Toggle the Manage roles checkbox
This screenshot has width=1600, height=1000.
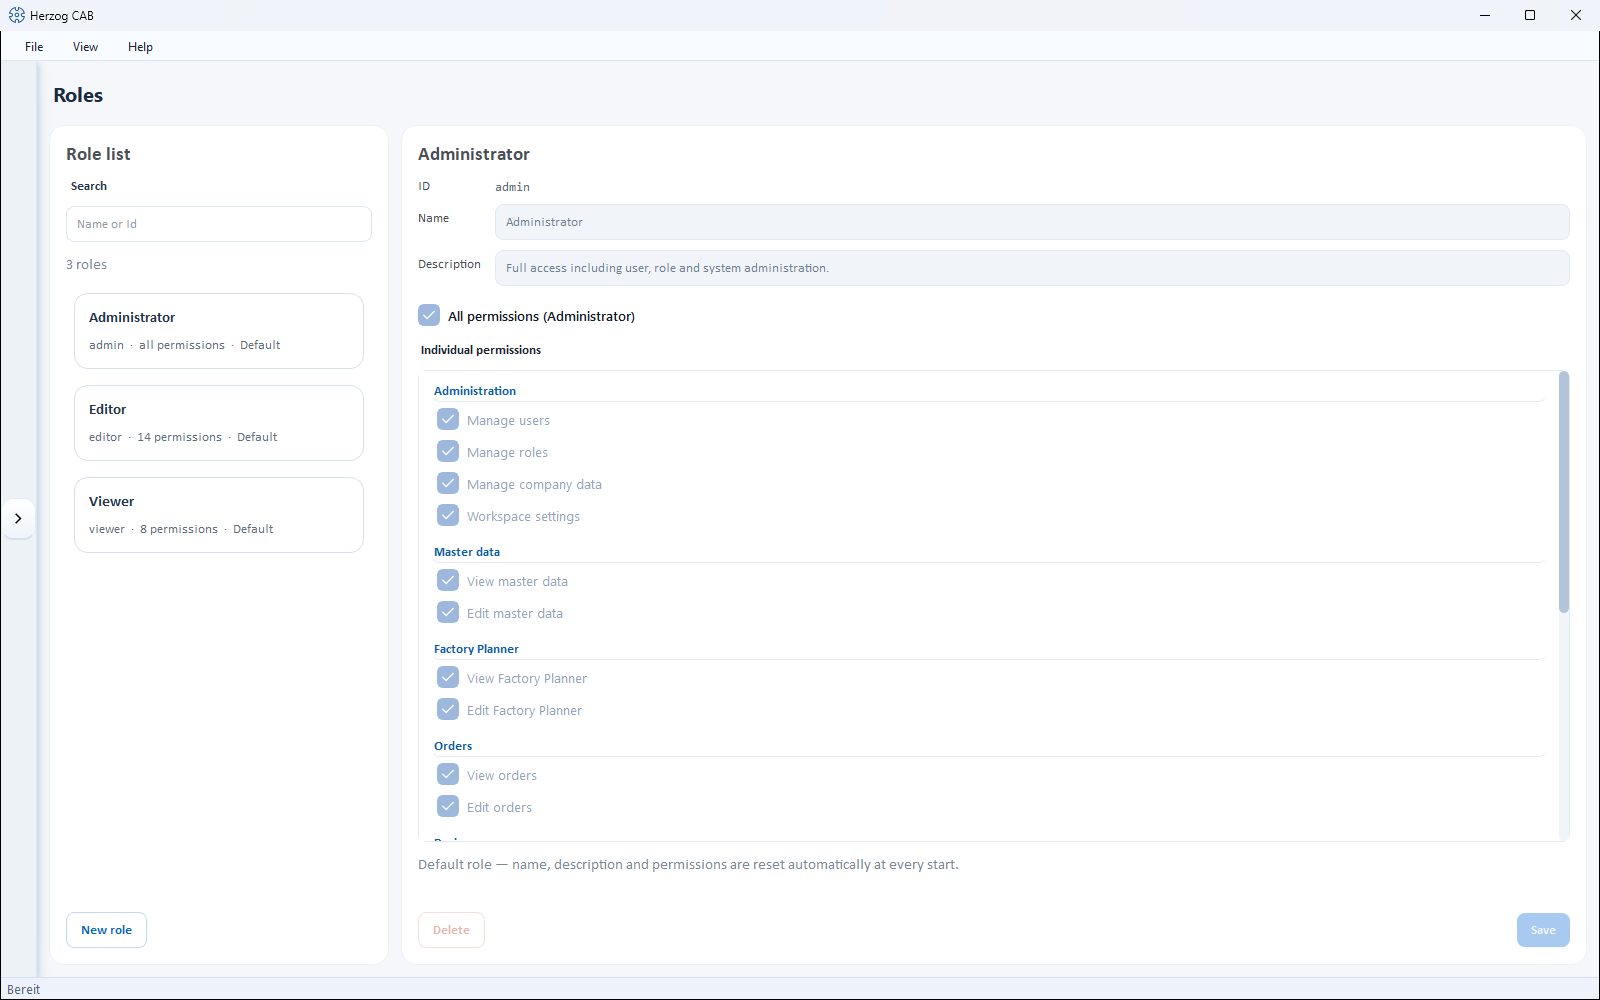pyautogui.click(x=448, y=452)
